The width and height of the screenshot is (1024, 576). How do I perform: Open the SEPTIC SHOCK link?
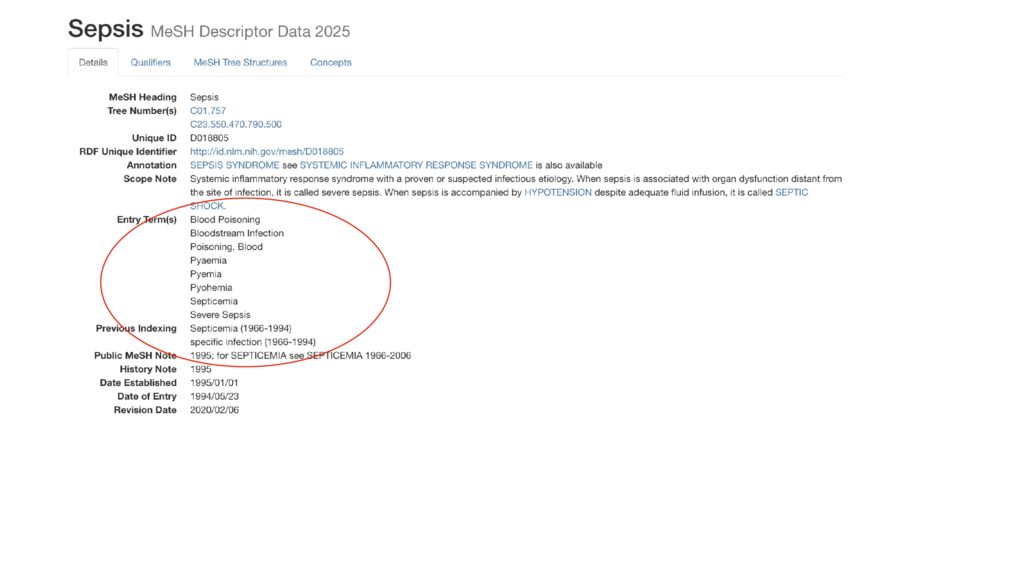(791, 192)
